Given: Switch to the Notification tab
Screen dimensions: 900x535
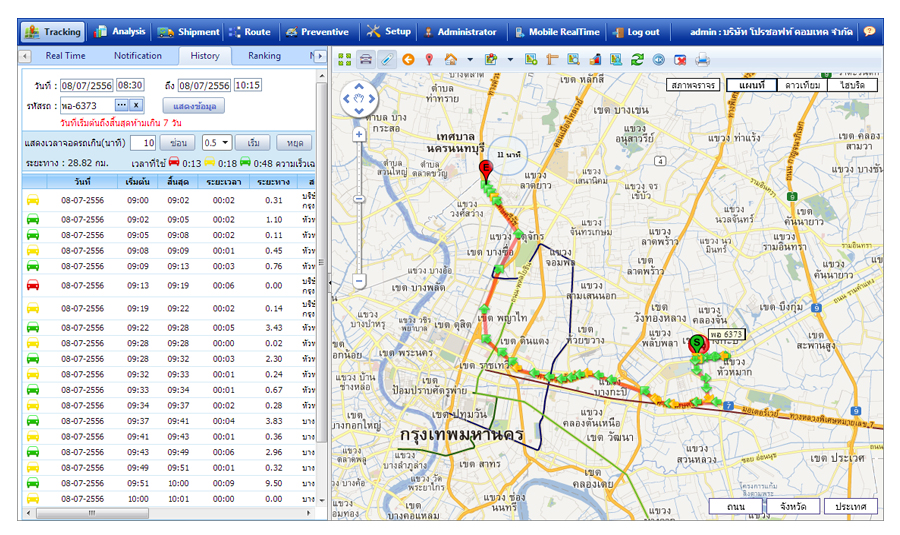Looking at the screenshot, I should coord(138,56).
